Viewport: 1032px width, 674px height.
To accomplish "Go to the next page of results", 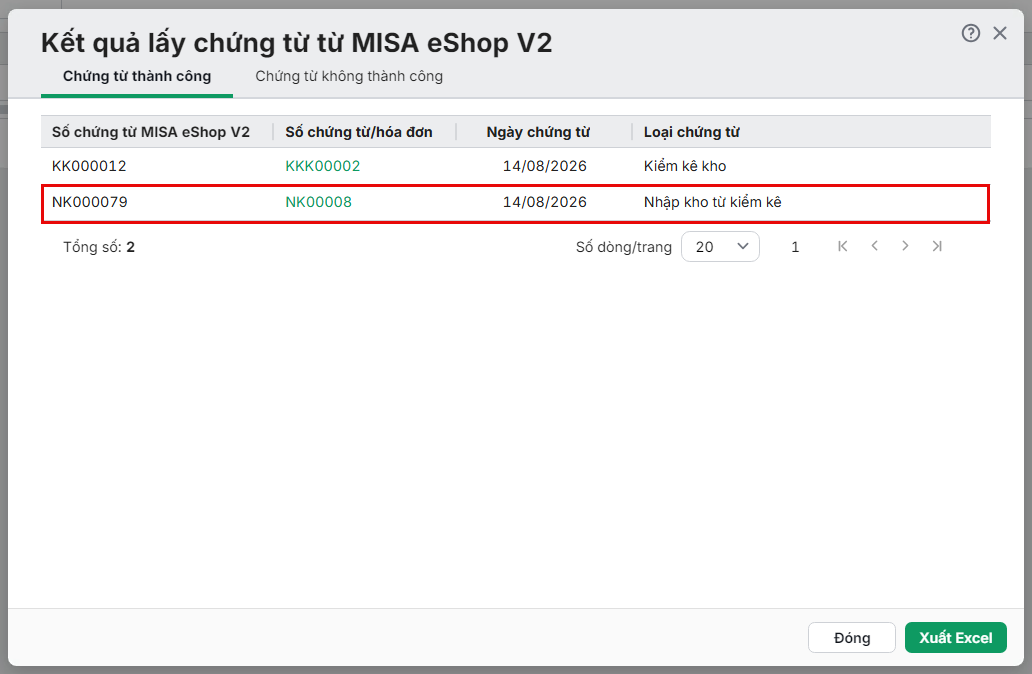I will [x=906, y=246].
